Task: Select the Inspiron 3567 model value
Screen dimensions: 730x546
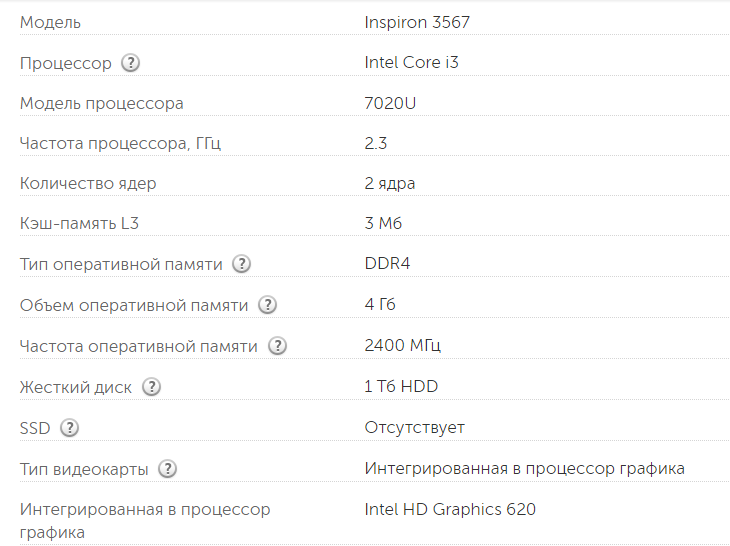Action: point(417,22)
